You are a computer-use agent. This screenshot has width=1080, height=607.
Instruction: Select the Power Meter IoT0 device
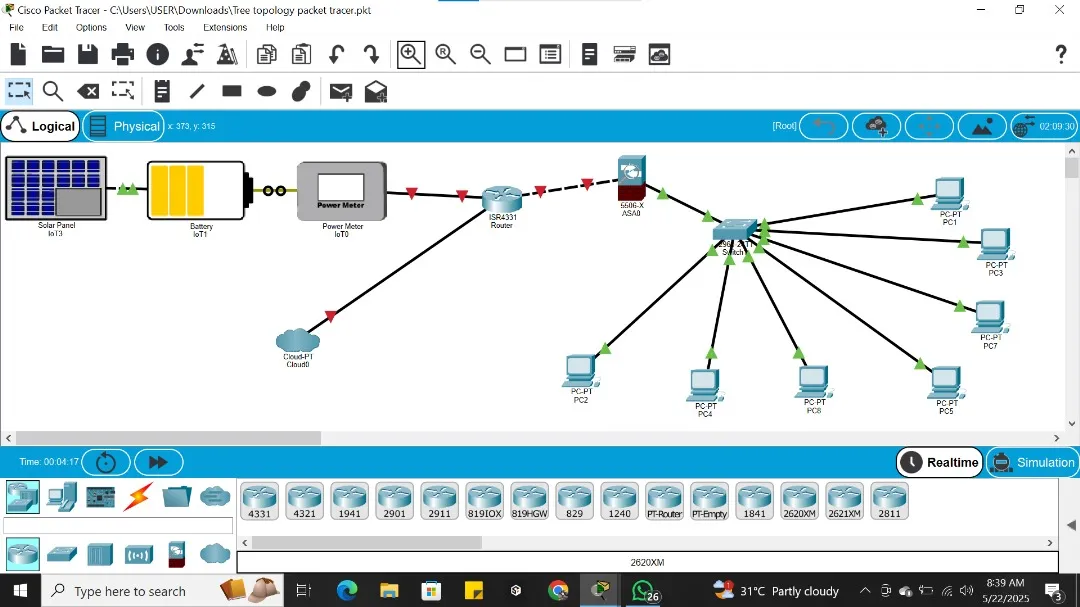[342, 191]
